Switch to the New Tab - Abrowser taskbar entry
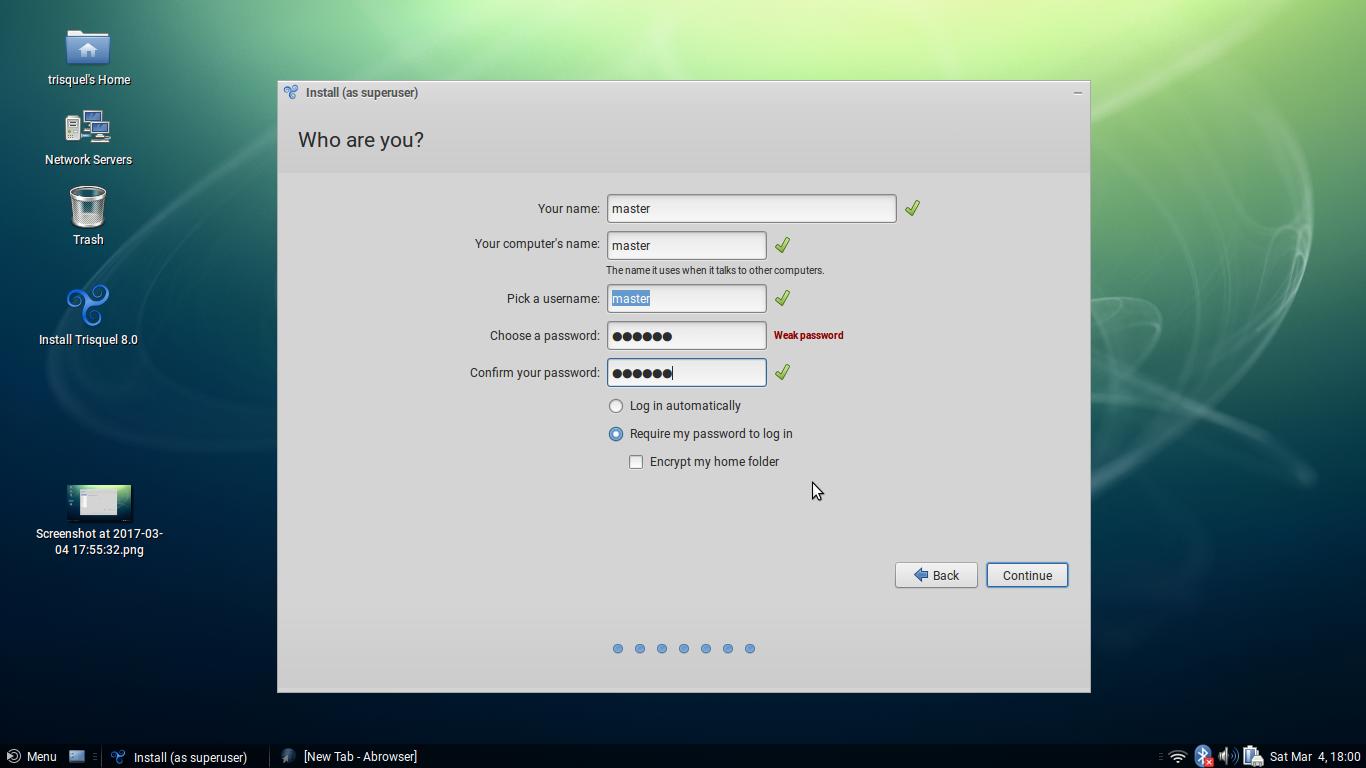This screenshot has width=1366, height=768. pyautogui.click(x=350, y=756)
